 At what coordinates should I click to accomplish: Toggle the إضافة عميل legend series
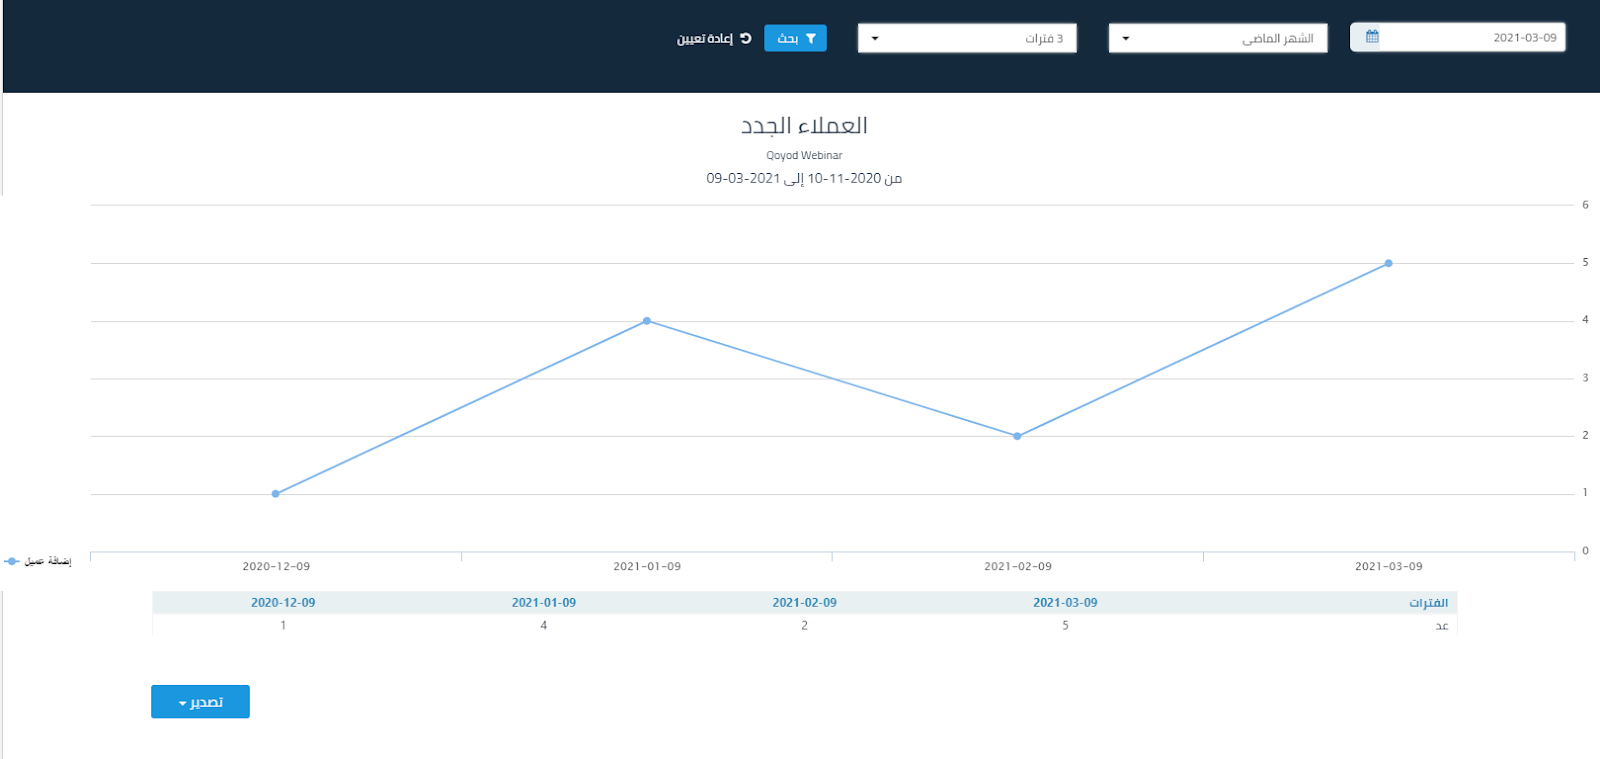coord(38,561)
